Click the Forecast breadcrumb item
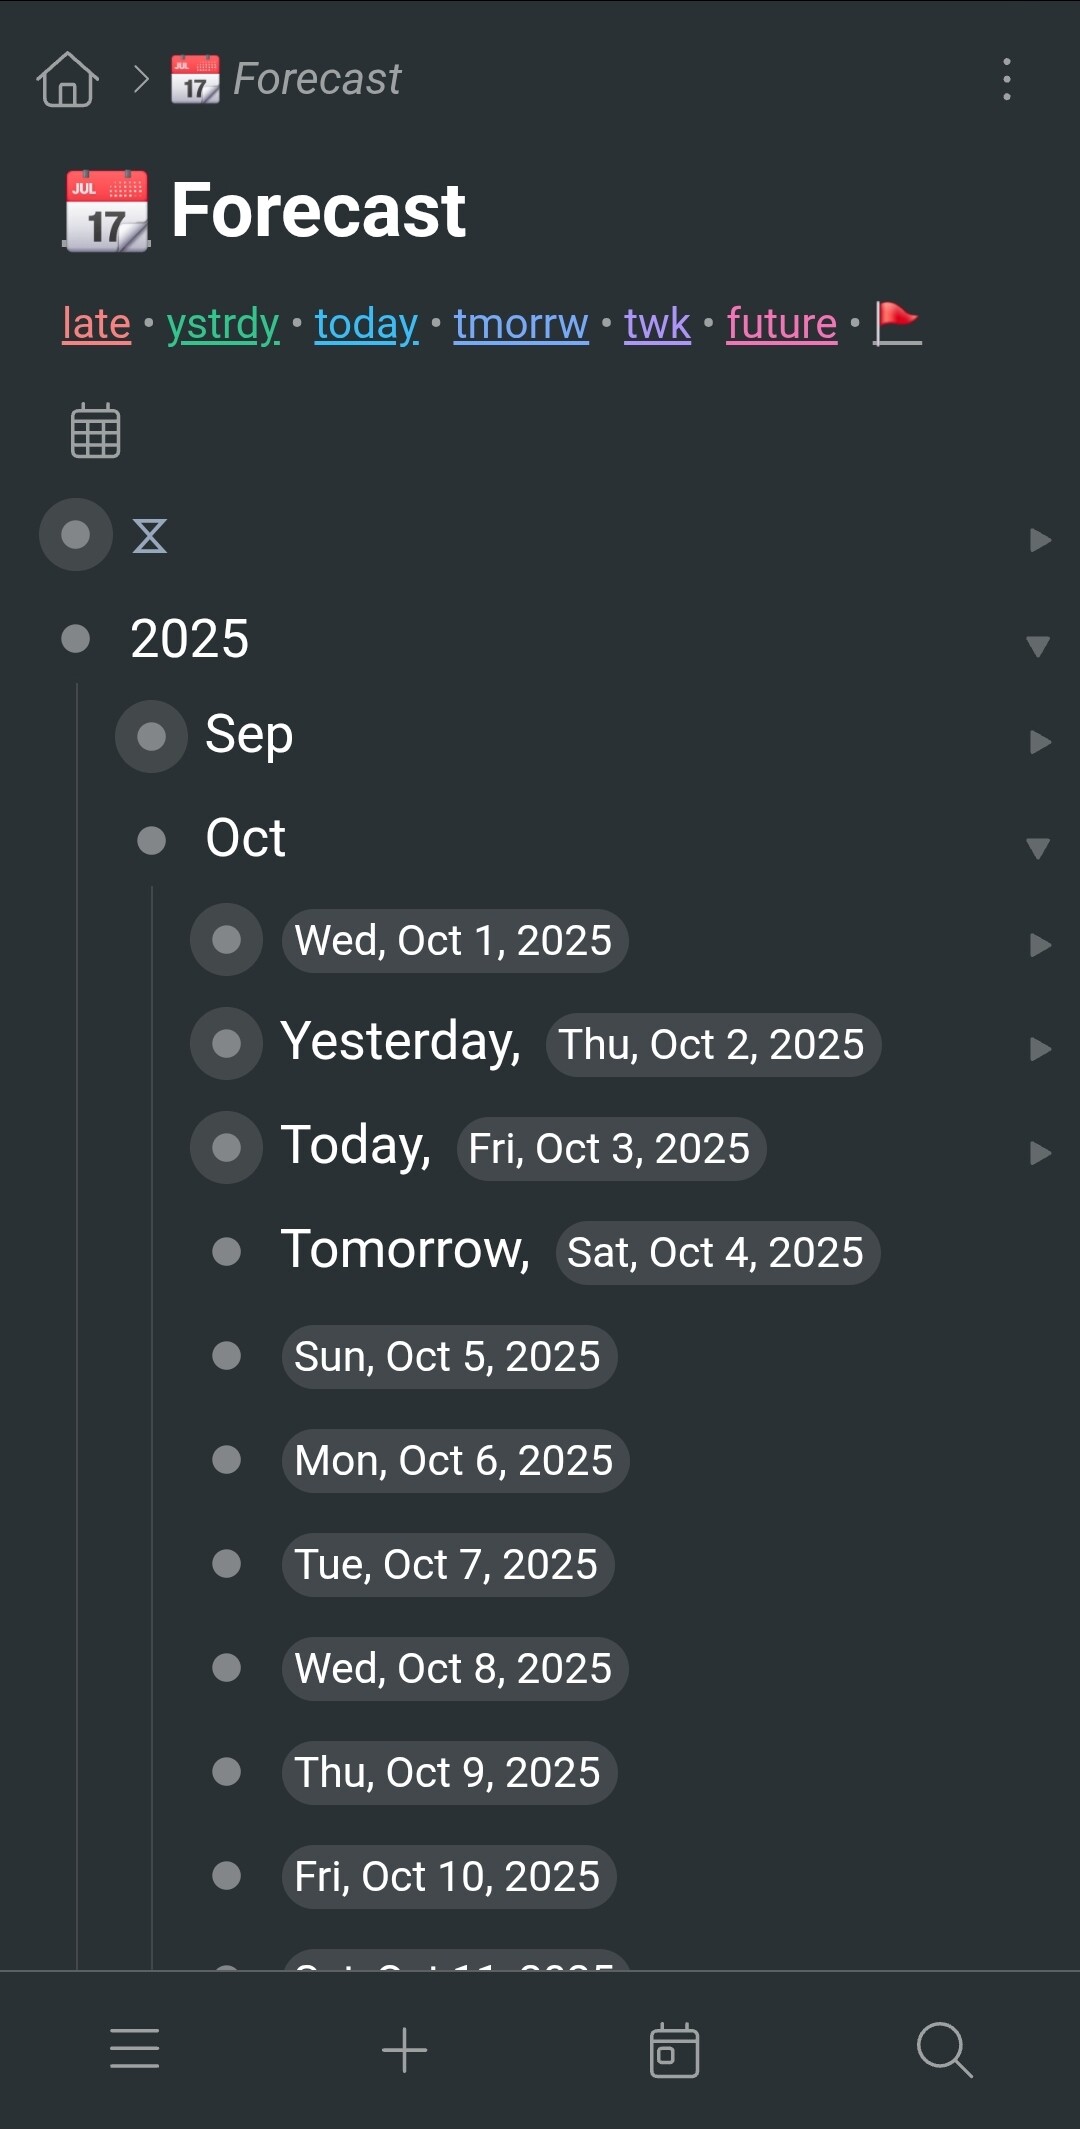Image resolution: width=1080 pixels, height=2129 pixels. tap(316, 79)
